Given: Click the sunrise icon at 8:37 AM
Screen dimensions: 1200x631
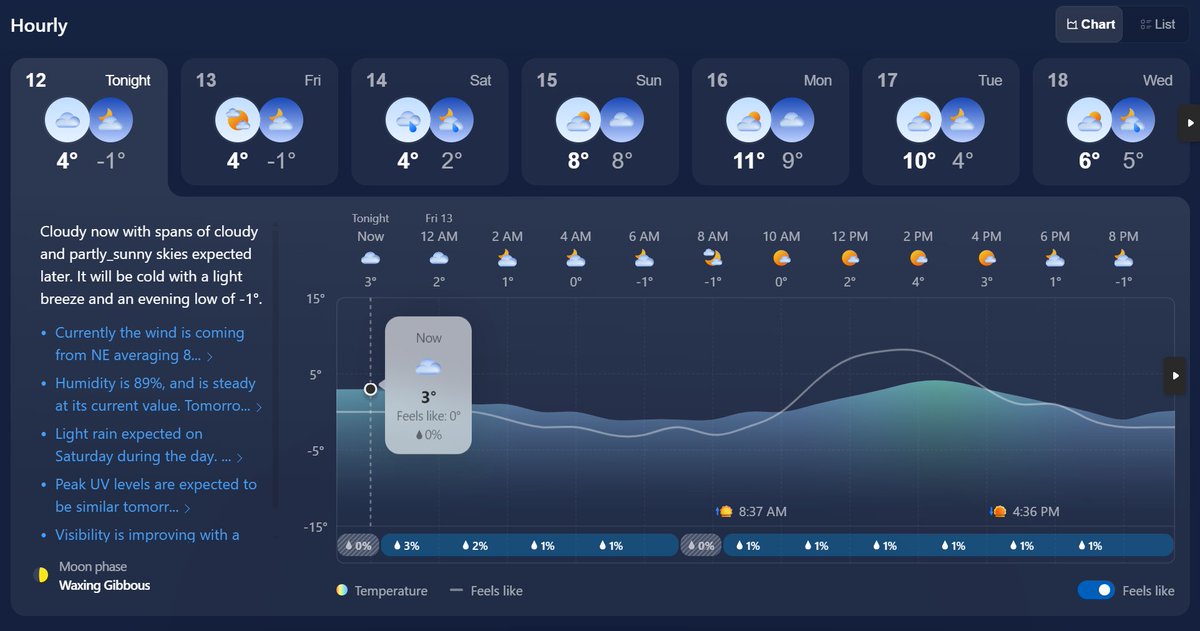Looking at the screenshot, I should pos(725,511).
